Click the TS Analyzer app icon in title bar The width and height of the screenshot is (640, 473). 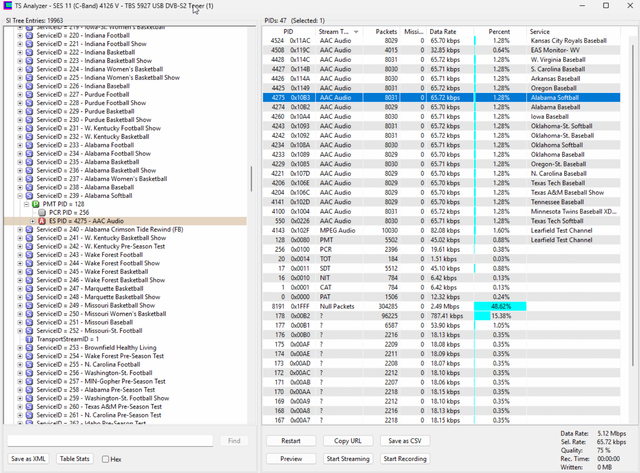(x=7, y=6)
